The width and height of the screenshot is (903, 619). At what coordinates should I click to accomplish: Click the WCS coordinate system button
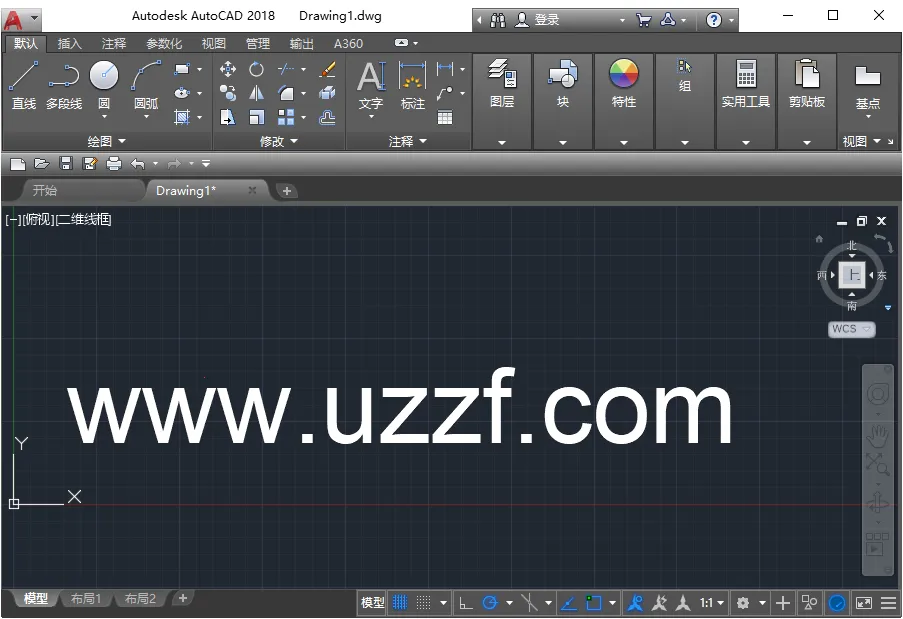click(x=851, y=329)
